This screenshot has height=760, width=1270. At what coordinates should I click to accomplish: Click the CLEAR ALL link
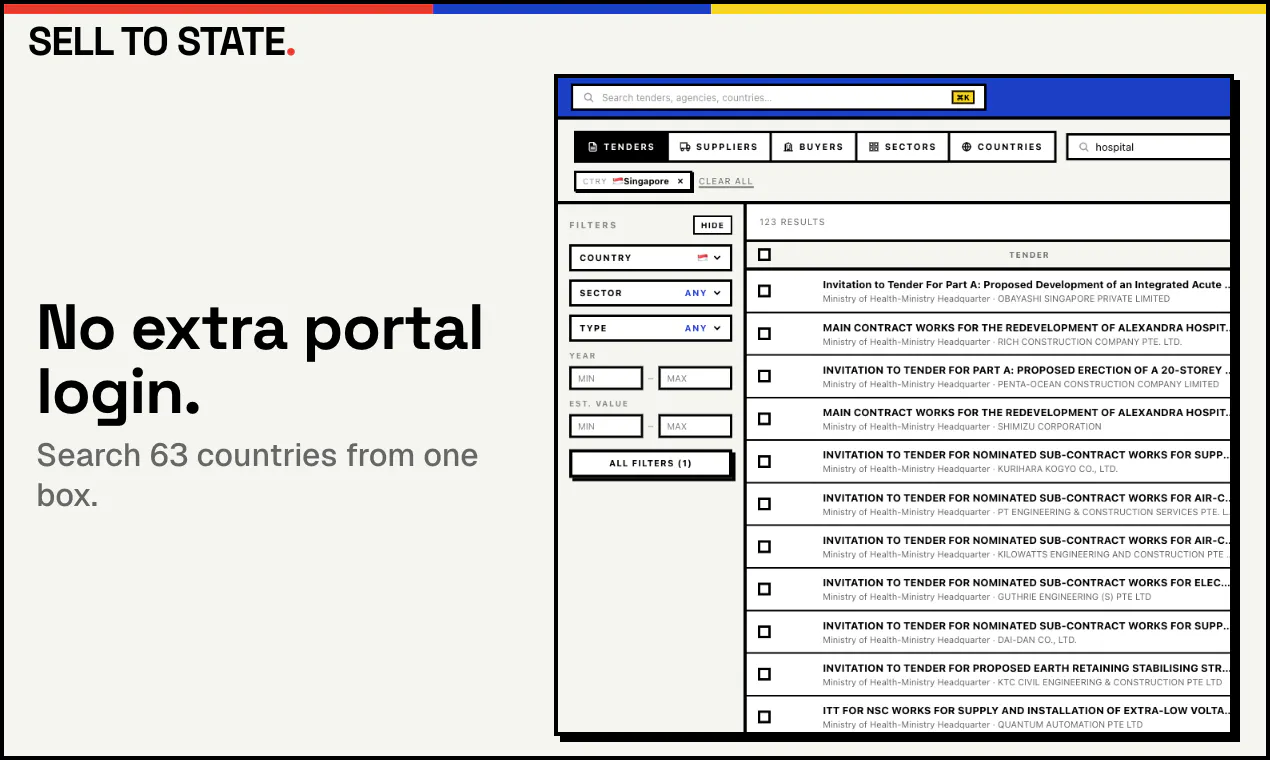tap(726, 182)
